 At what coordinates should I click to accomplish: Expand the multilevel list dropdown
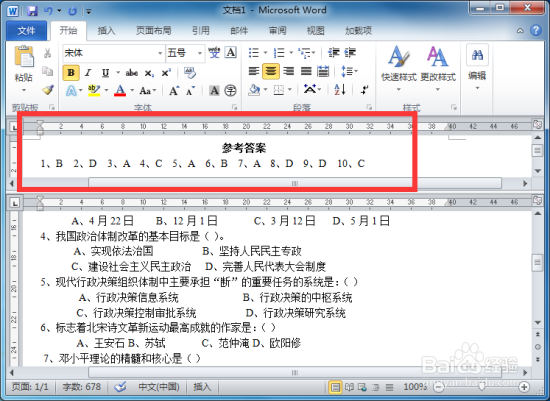(x=313, y=53)
